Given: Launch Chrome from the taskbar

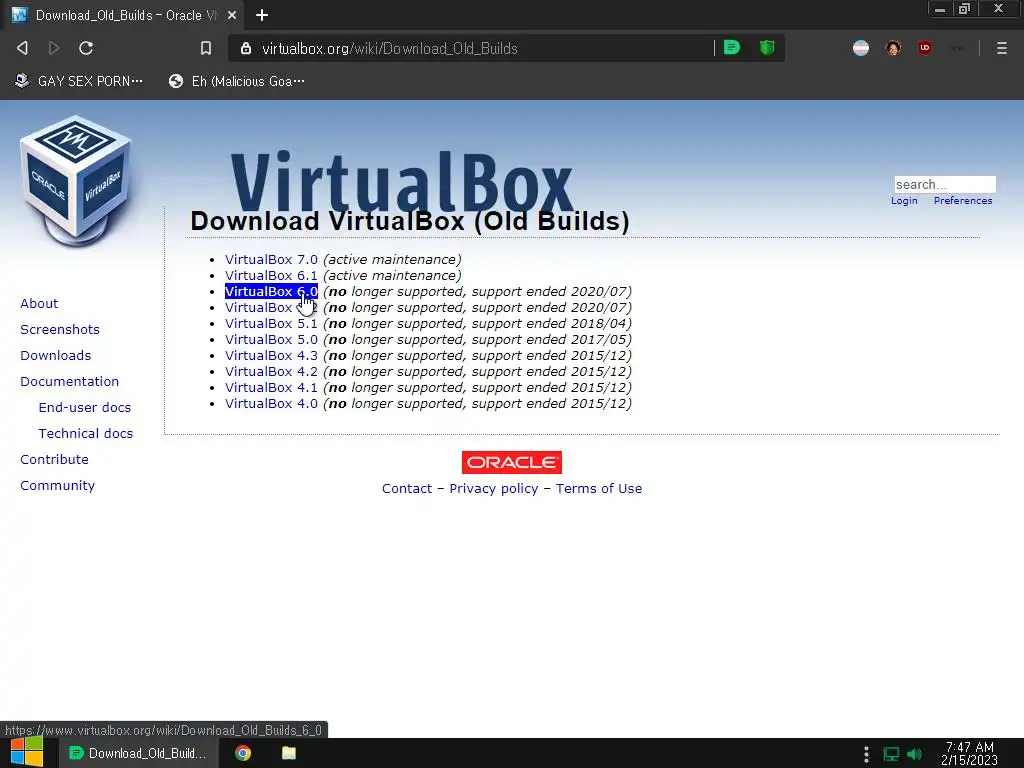Looking at the screenshot, I should click(243, 753).
